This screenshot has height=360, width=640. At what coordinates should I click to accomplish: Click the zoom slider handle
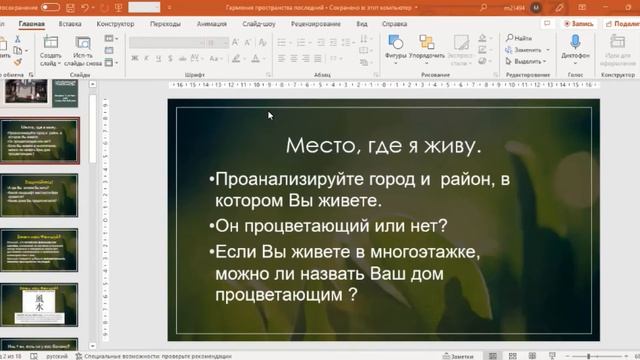pyautogui.click(x=588, y=356)
